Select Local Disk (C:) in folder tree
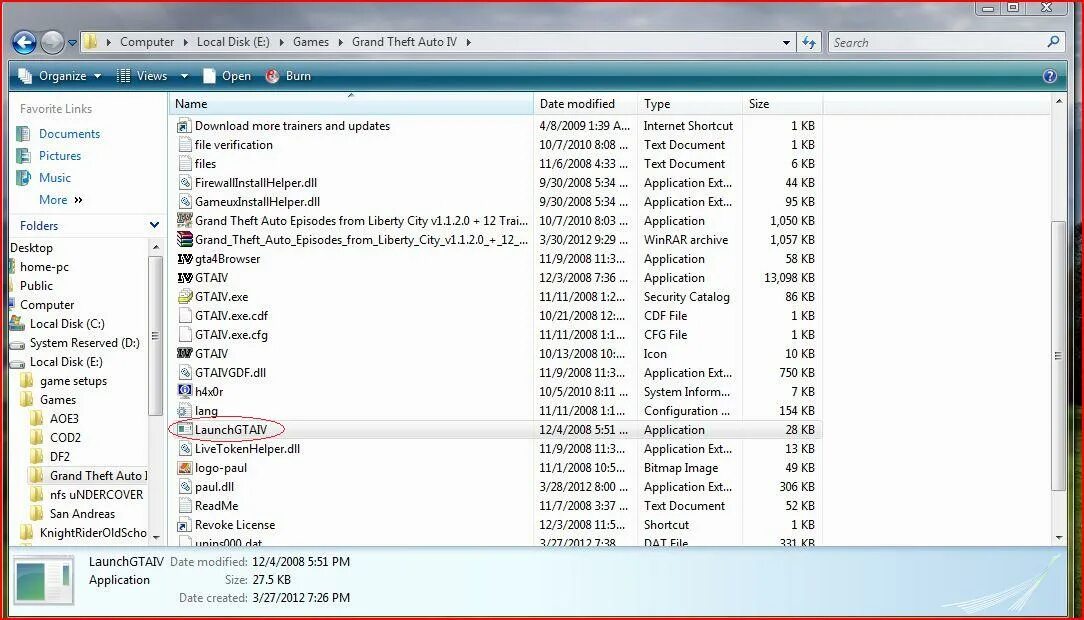This screenshot has height=620, width=1084. pyautogui.click(x=67, y=323)
